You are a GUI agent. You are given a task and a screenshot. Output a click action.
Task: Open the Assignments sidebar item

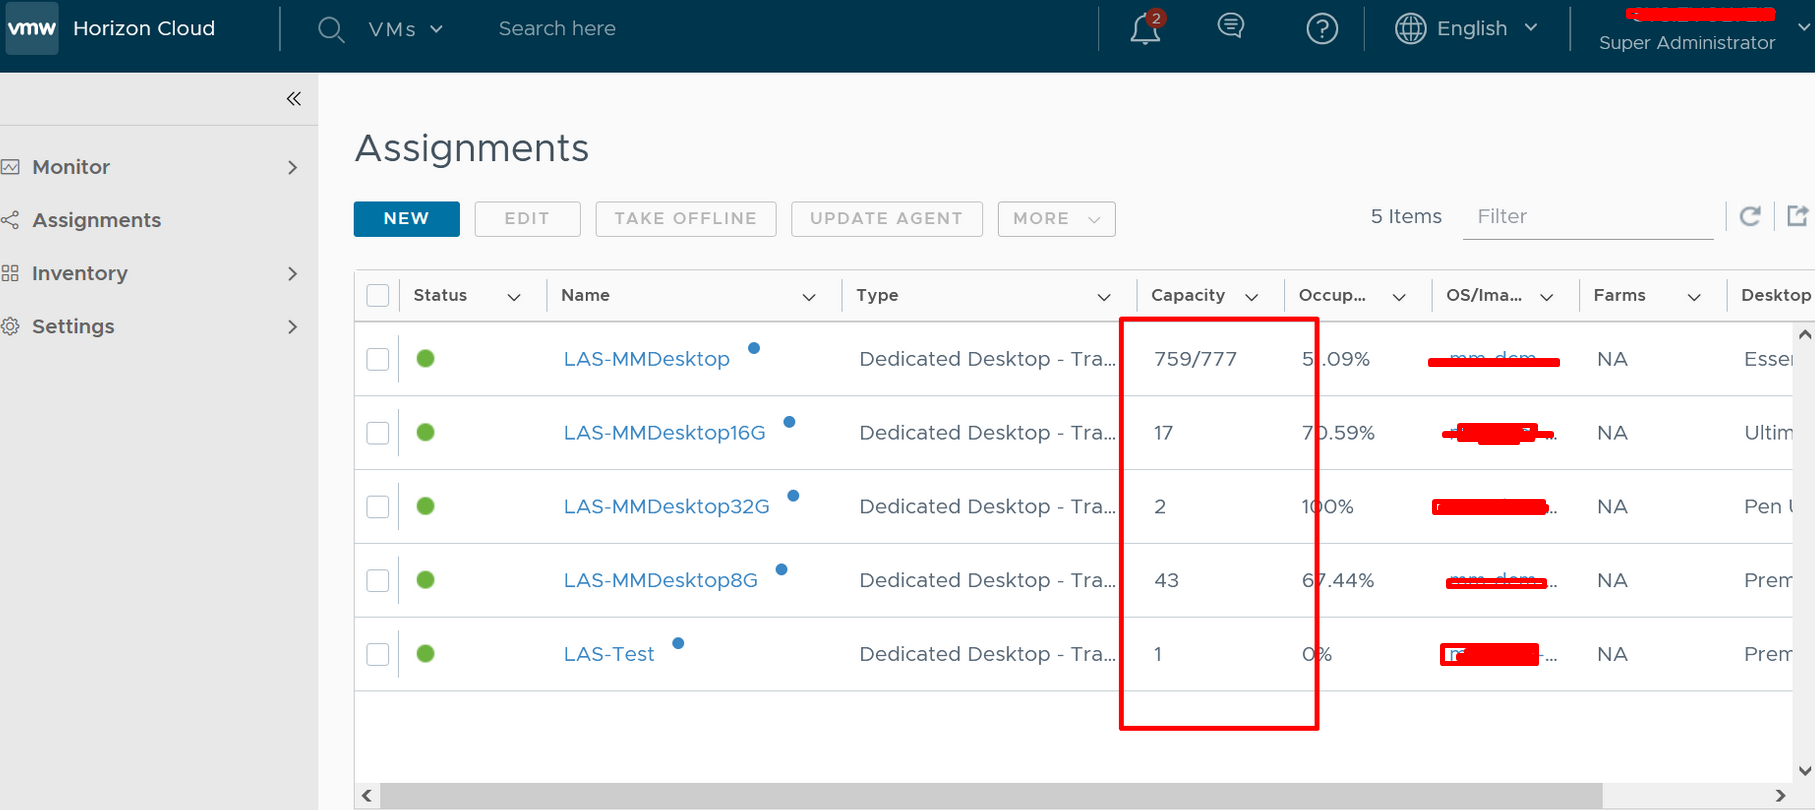pyautogui.click(x=96, y=220)
